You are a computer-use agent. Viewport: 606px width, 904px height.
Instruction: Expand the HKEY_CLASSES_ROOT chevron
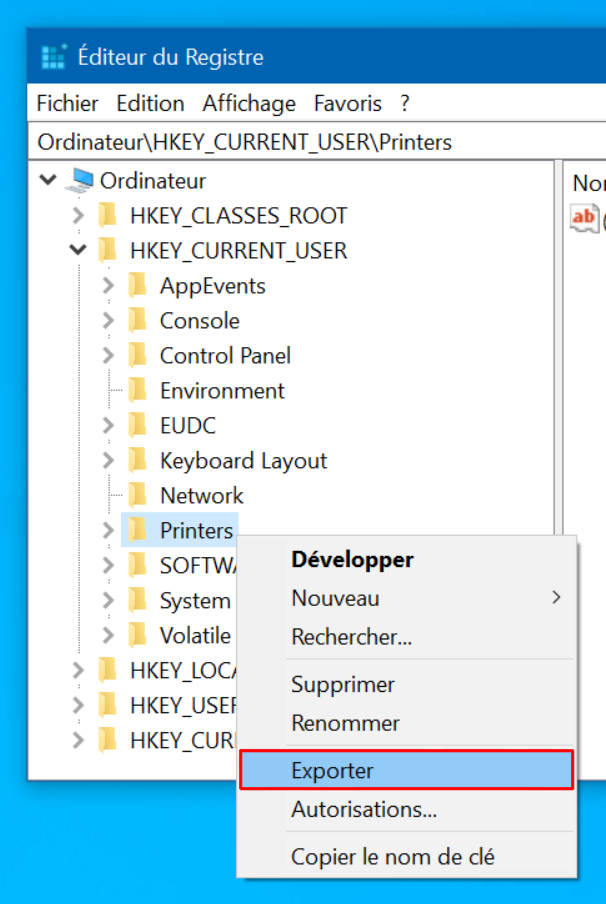click(x=78, y=216)
